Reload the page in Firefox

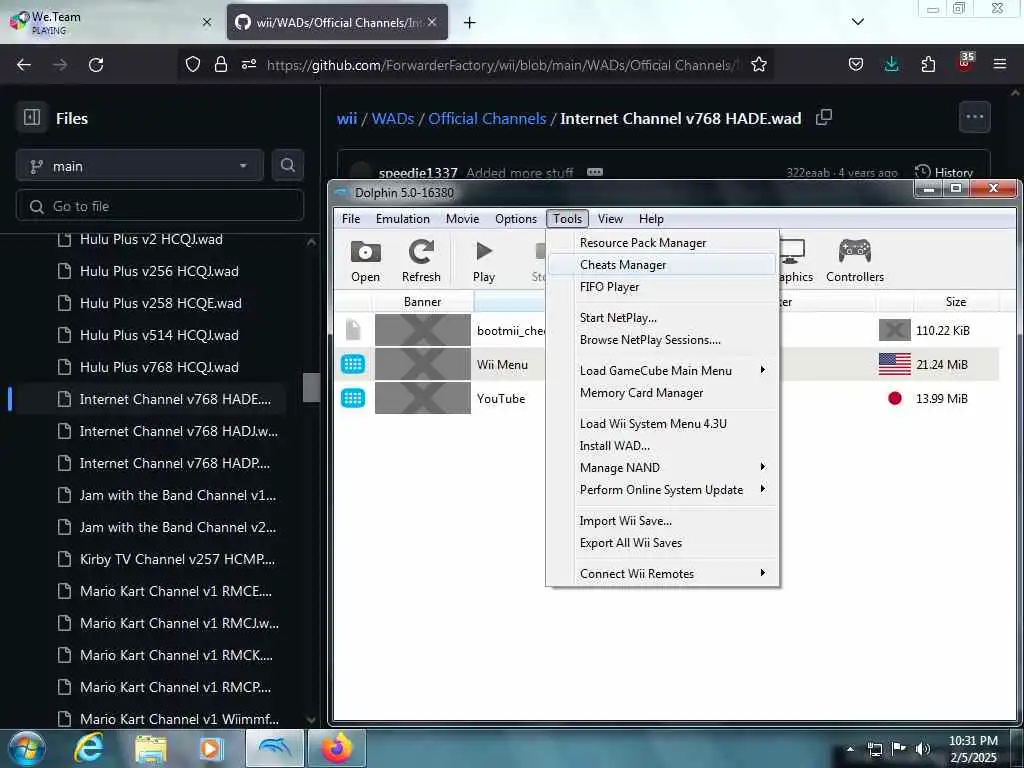point(96,65)
